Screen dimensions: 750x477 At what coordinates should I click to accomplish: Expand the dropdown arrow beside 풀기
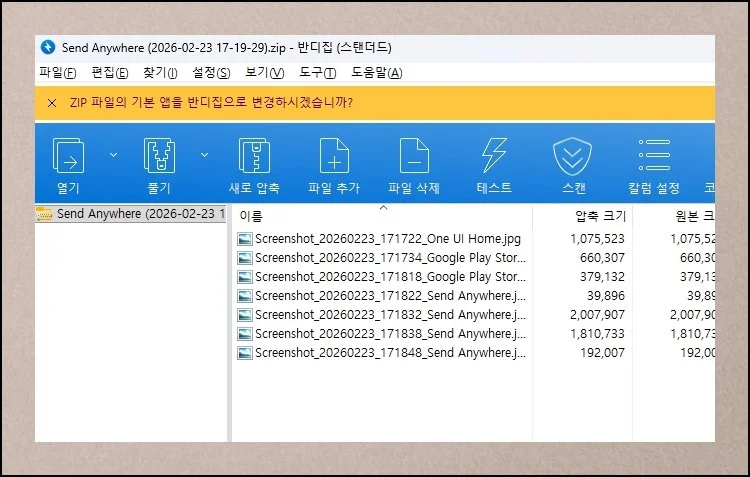(x=204, y=155)
